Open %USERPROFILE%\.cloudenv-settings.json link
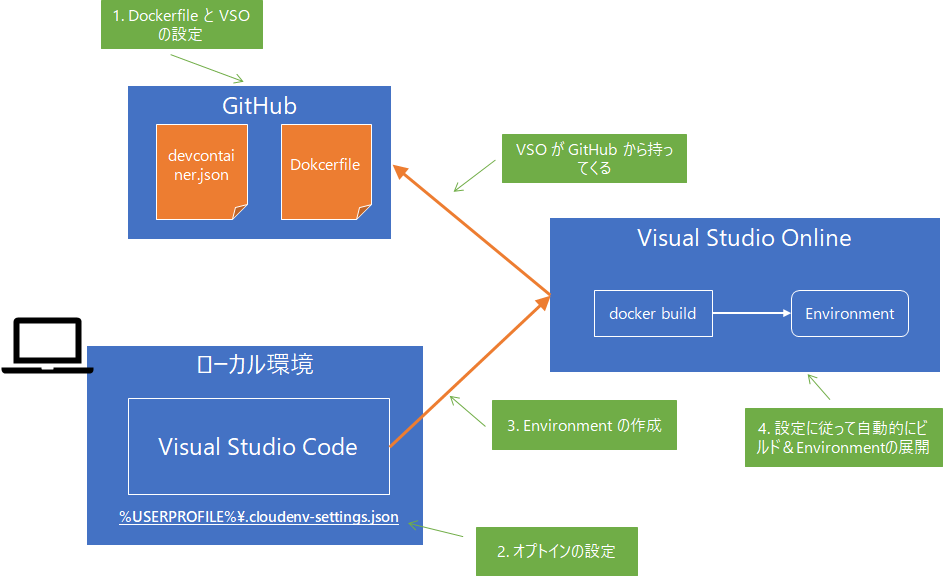943x576 pixels. pos(256,517)
